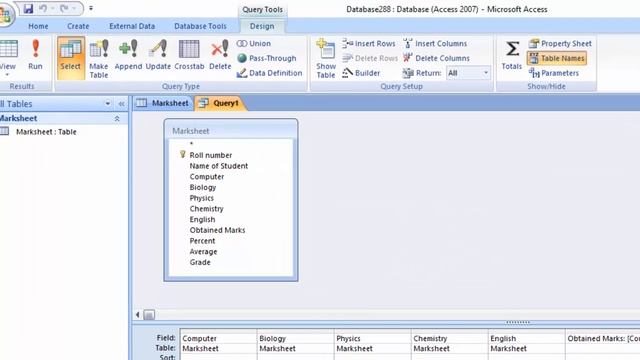The height and width of the screenshot is (360, 640).
Task: Toggle the Property Sheet pane
Action: click(560, 43)
